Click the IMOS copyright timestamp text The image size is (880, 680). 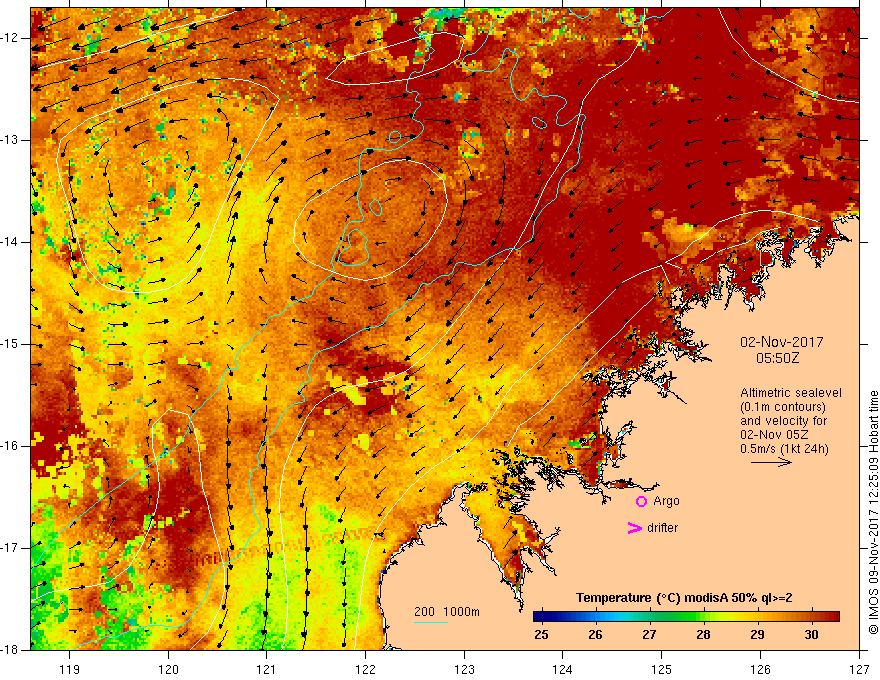873,513
